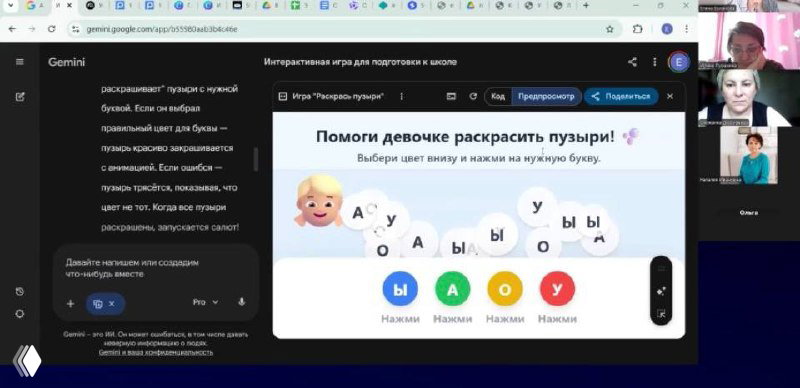The height and width of the screenshot is (388, 800).
Task: Reload the game preview
Action: click(x=473, y=96)
